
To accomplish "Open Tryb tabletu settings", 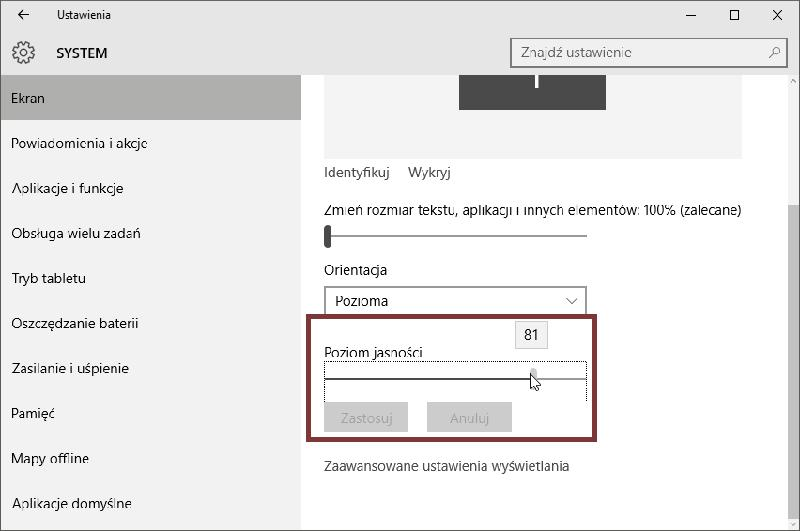I will pyautogui.click(x=151, y=278).
